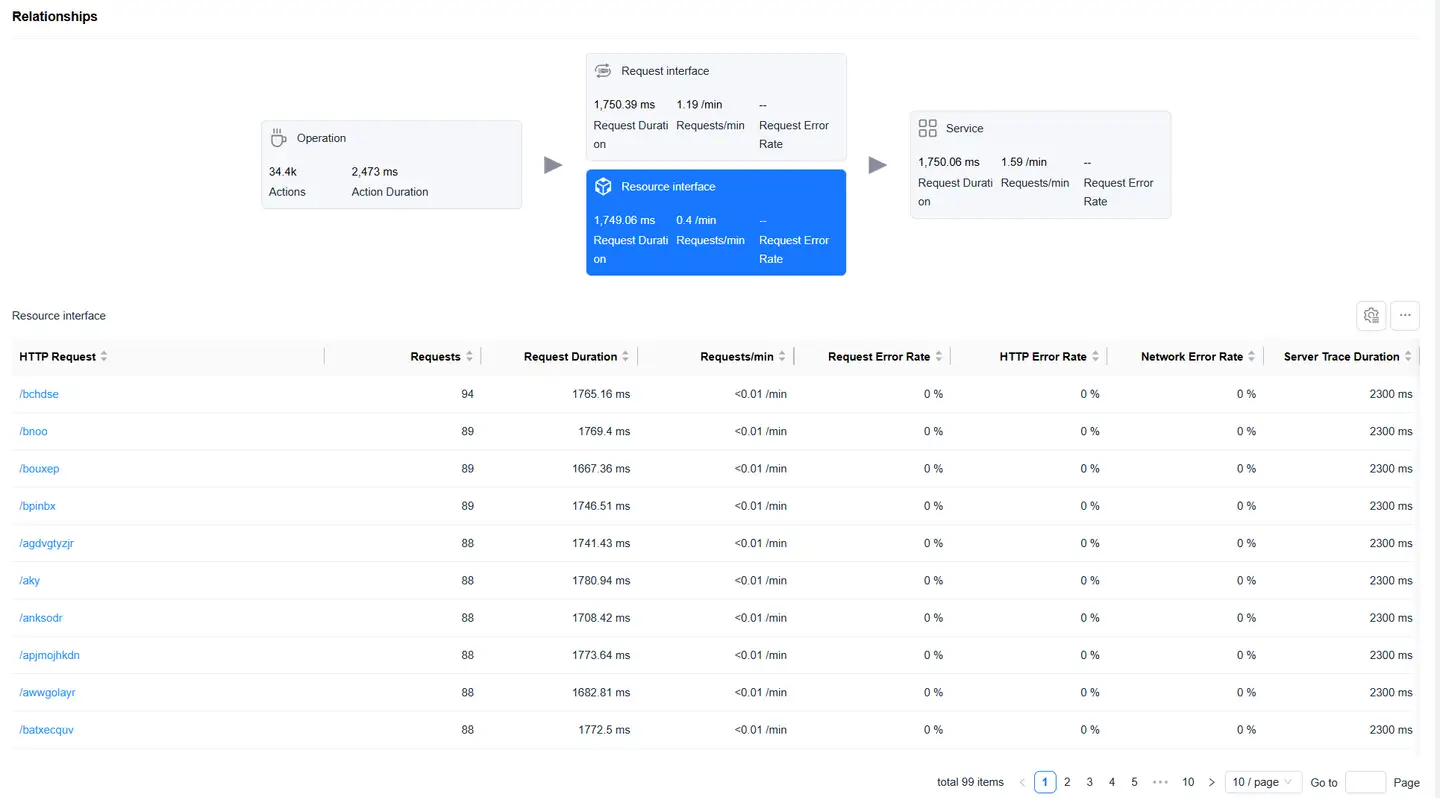This screenshot has width=1440, height=798.
Task: Sort by Request Duration column sort icon
Action: point(625,357)
